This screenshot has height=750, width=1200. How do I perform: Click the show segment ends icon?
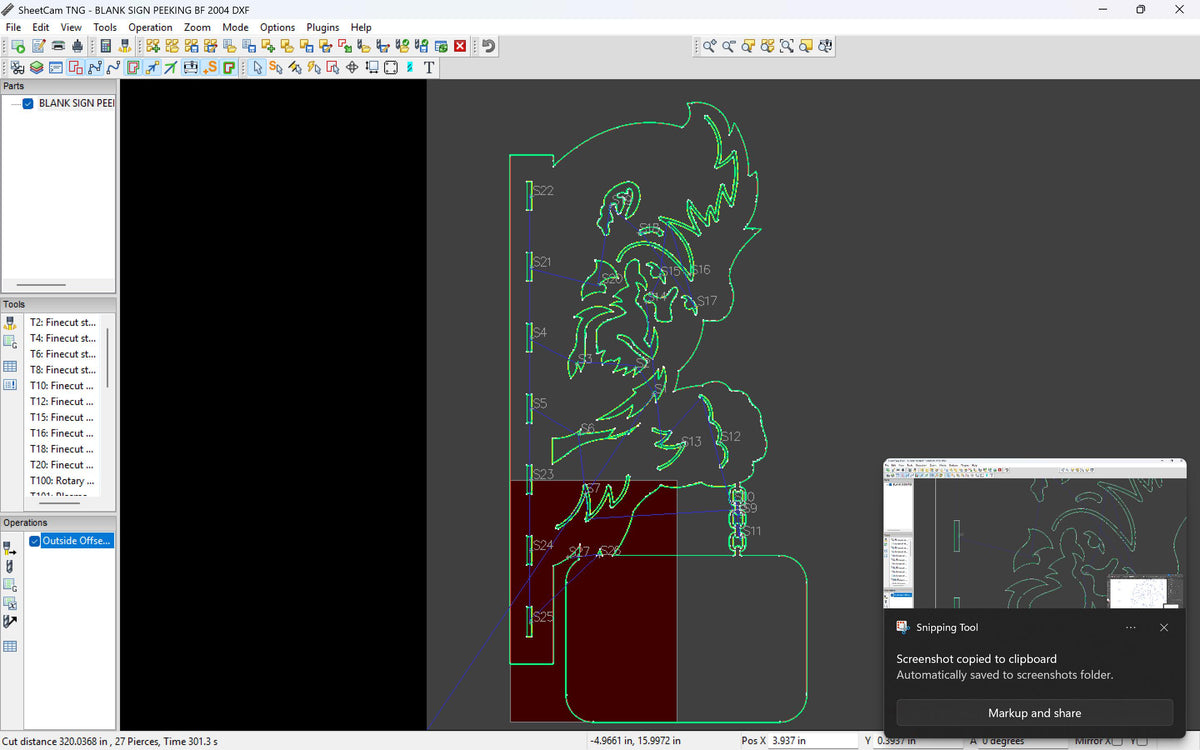pyautogui.click(x=95, y=67)
